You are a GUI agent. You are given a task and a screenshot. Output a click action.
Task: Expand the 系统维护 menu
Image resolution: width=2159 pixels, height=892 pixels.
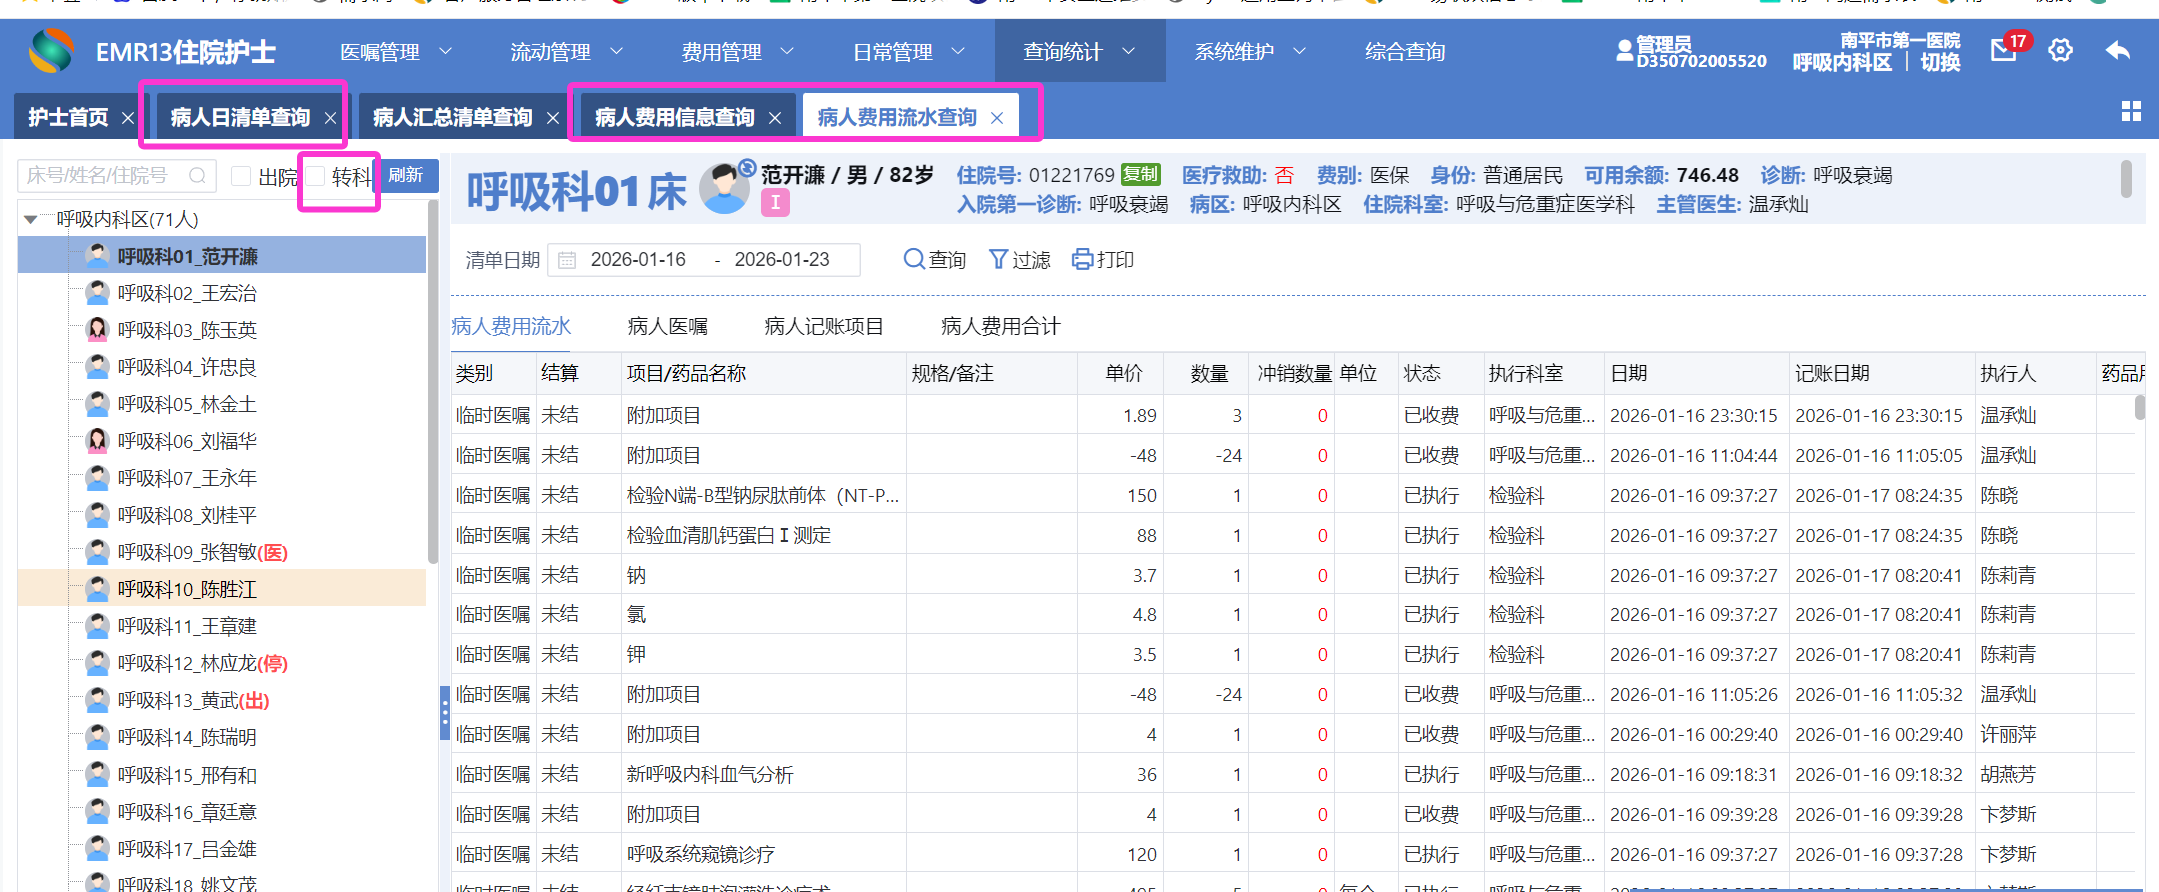1251,51
